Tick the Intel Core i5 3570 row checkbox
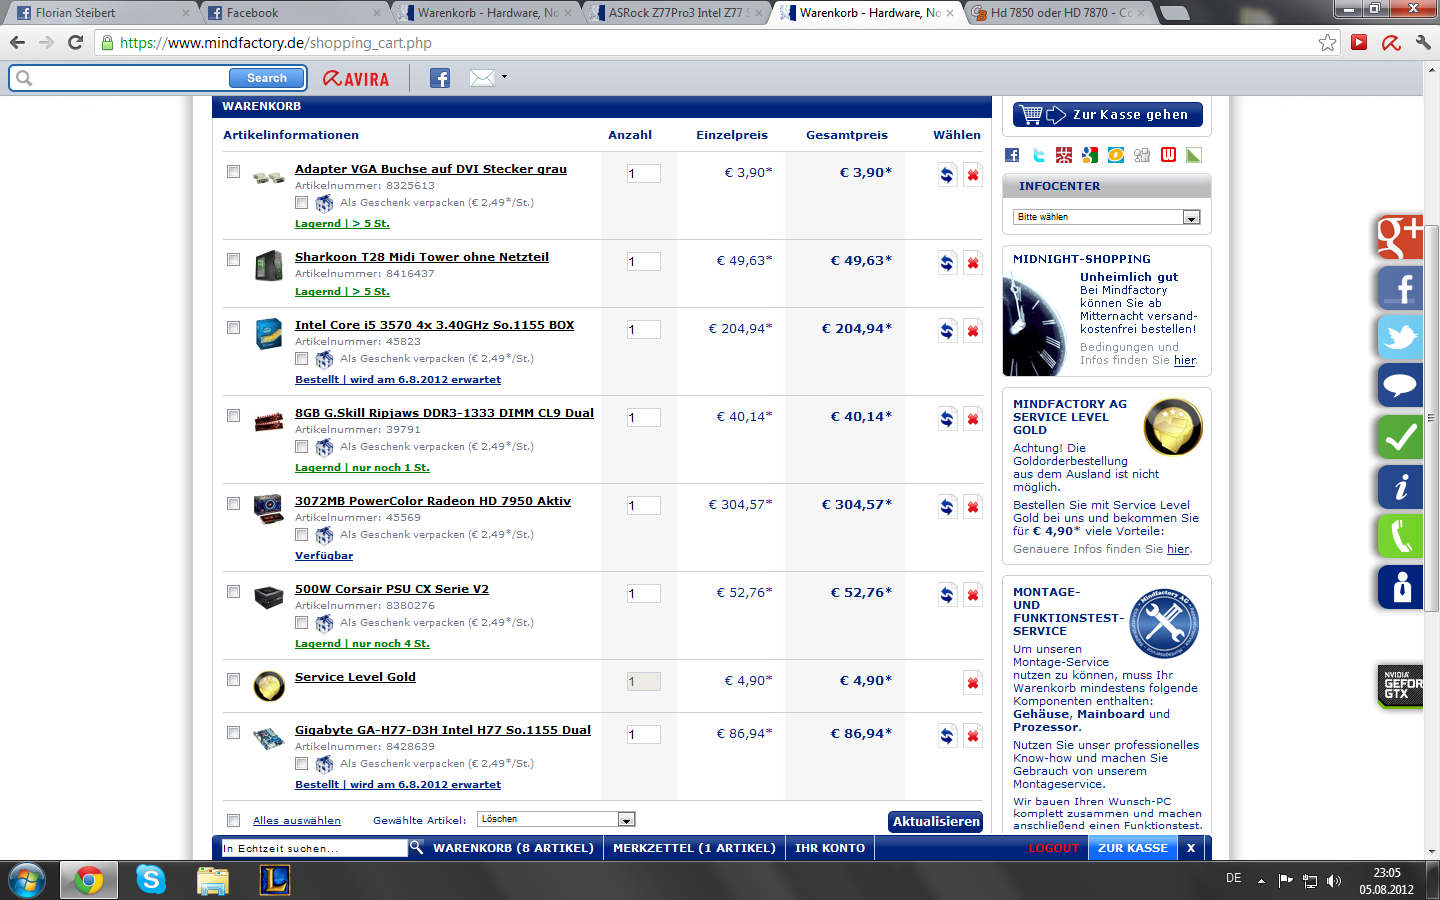 pos(233,328)
